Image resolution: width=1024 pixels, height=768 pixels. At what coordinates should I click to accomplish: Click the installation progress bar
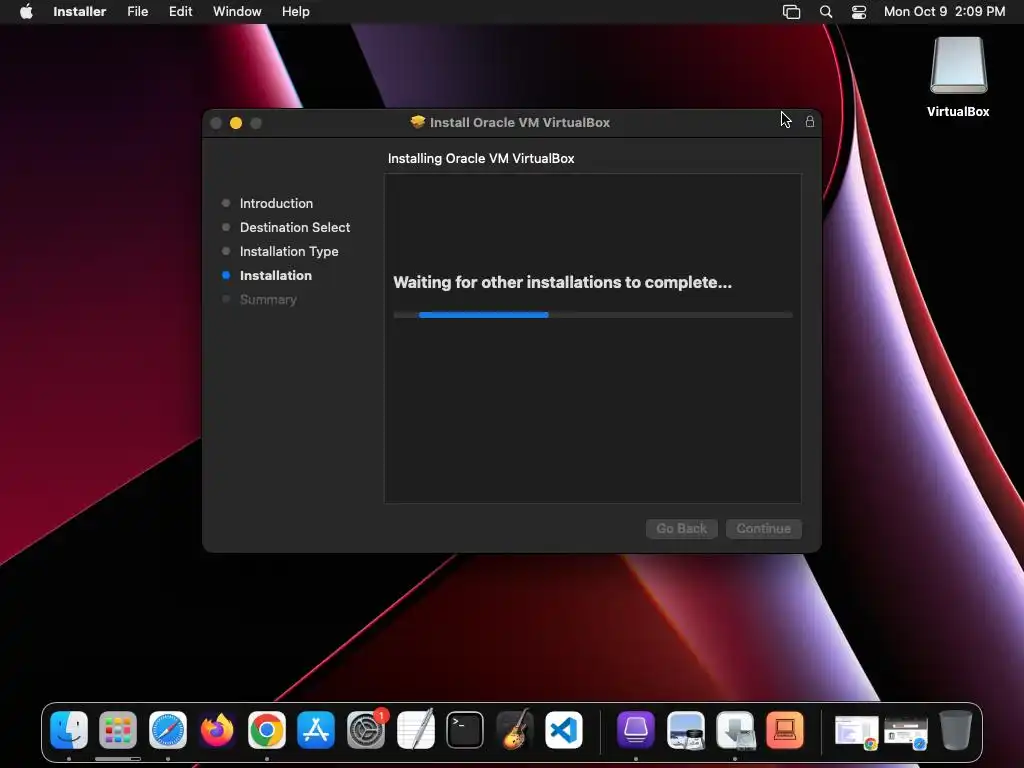coord(593,315)
